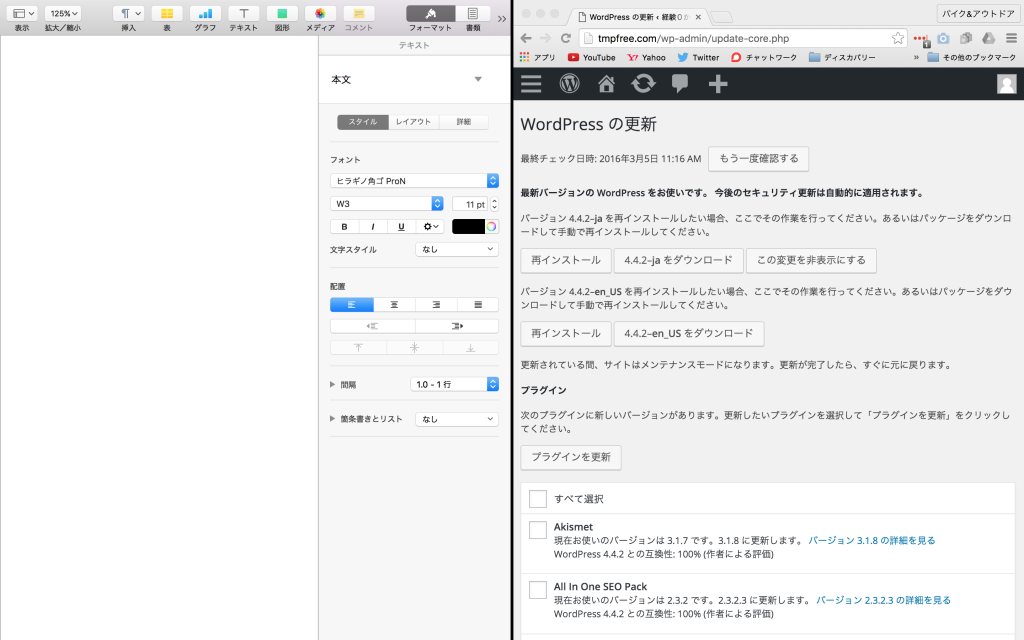
Task: Open the 文字スタイル dropdown
Action: click(x=457, y=249)
